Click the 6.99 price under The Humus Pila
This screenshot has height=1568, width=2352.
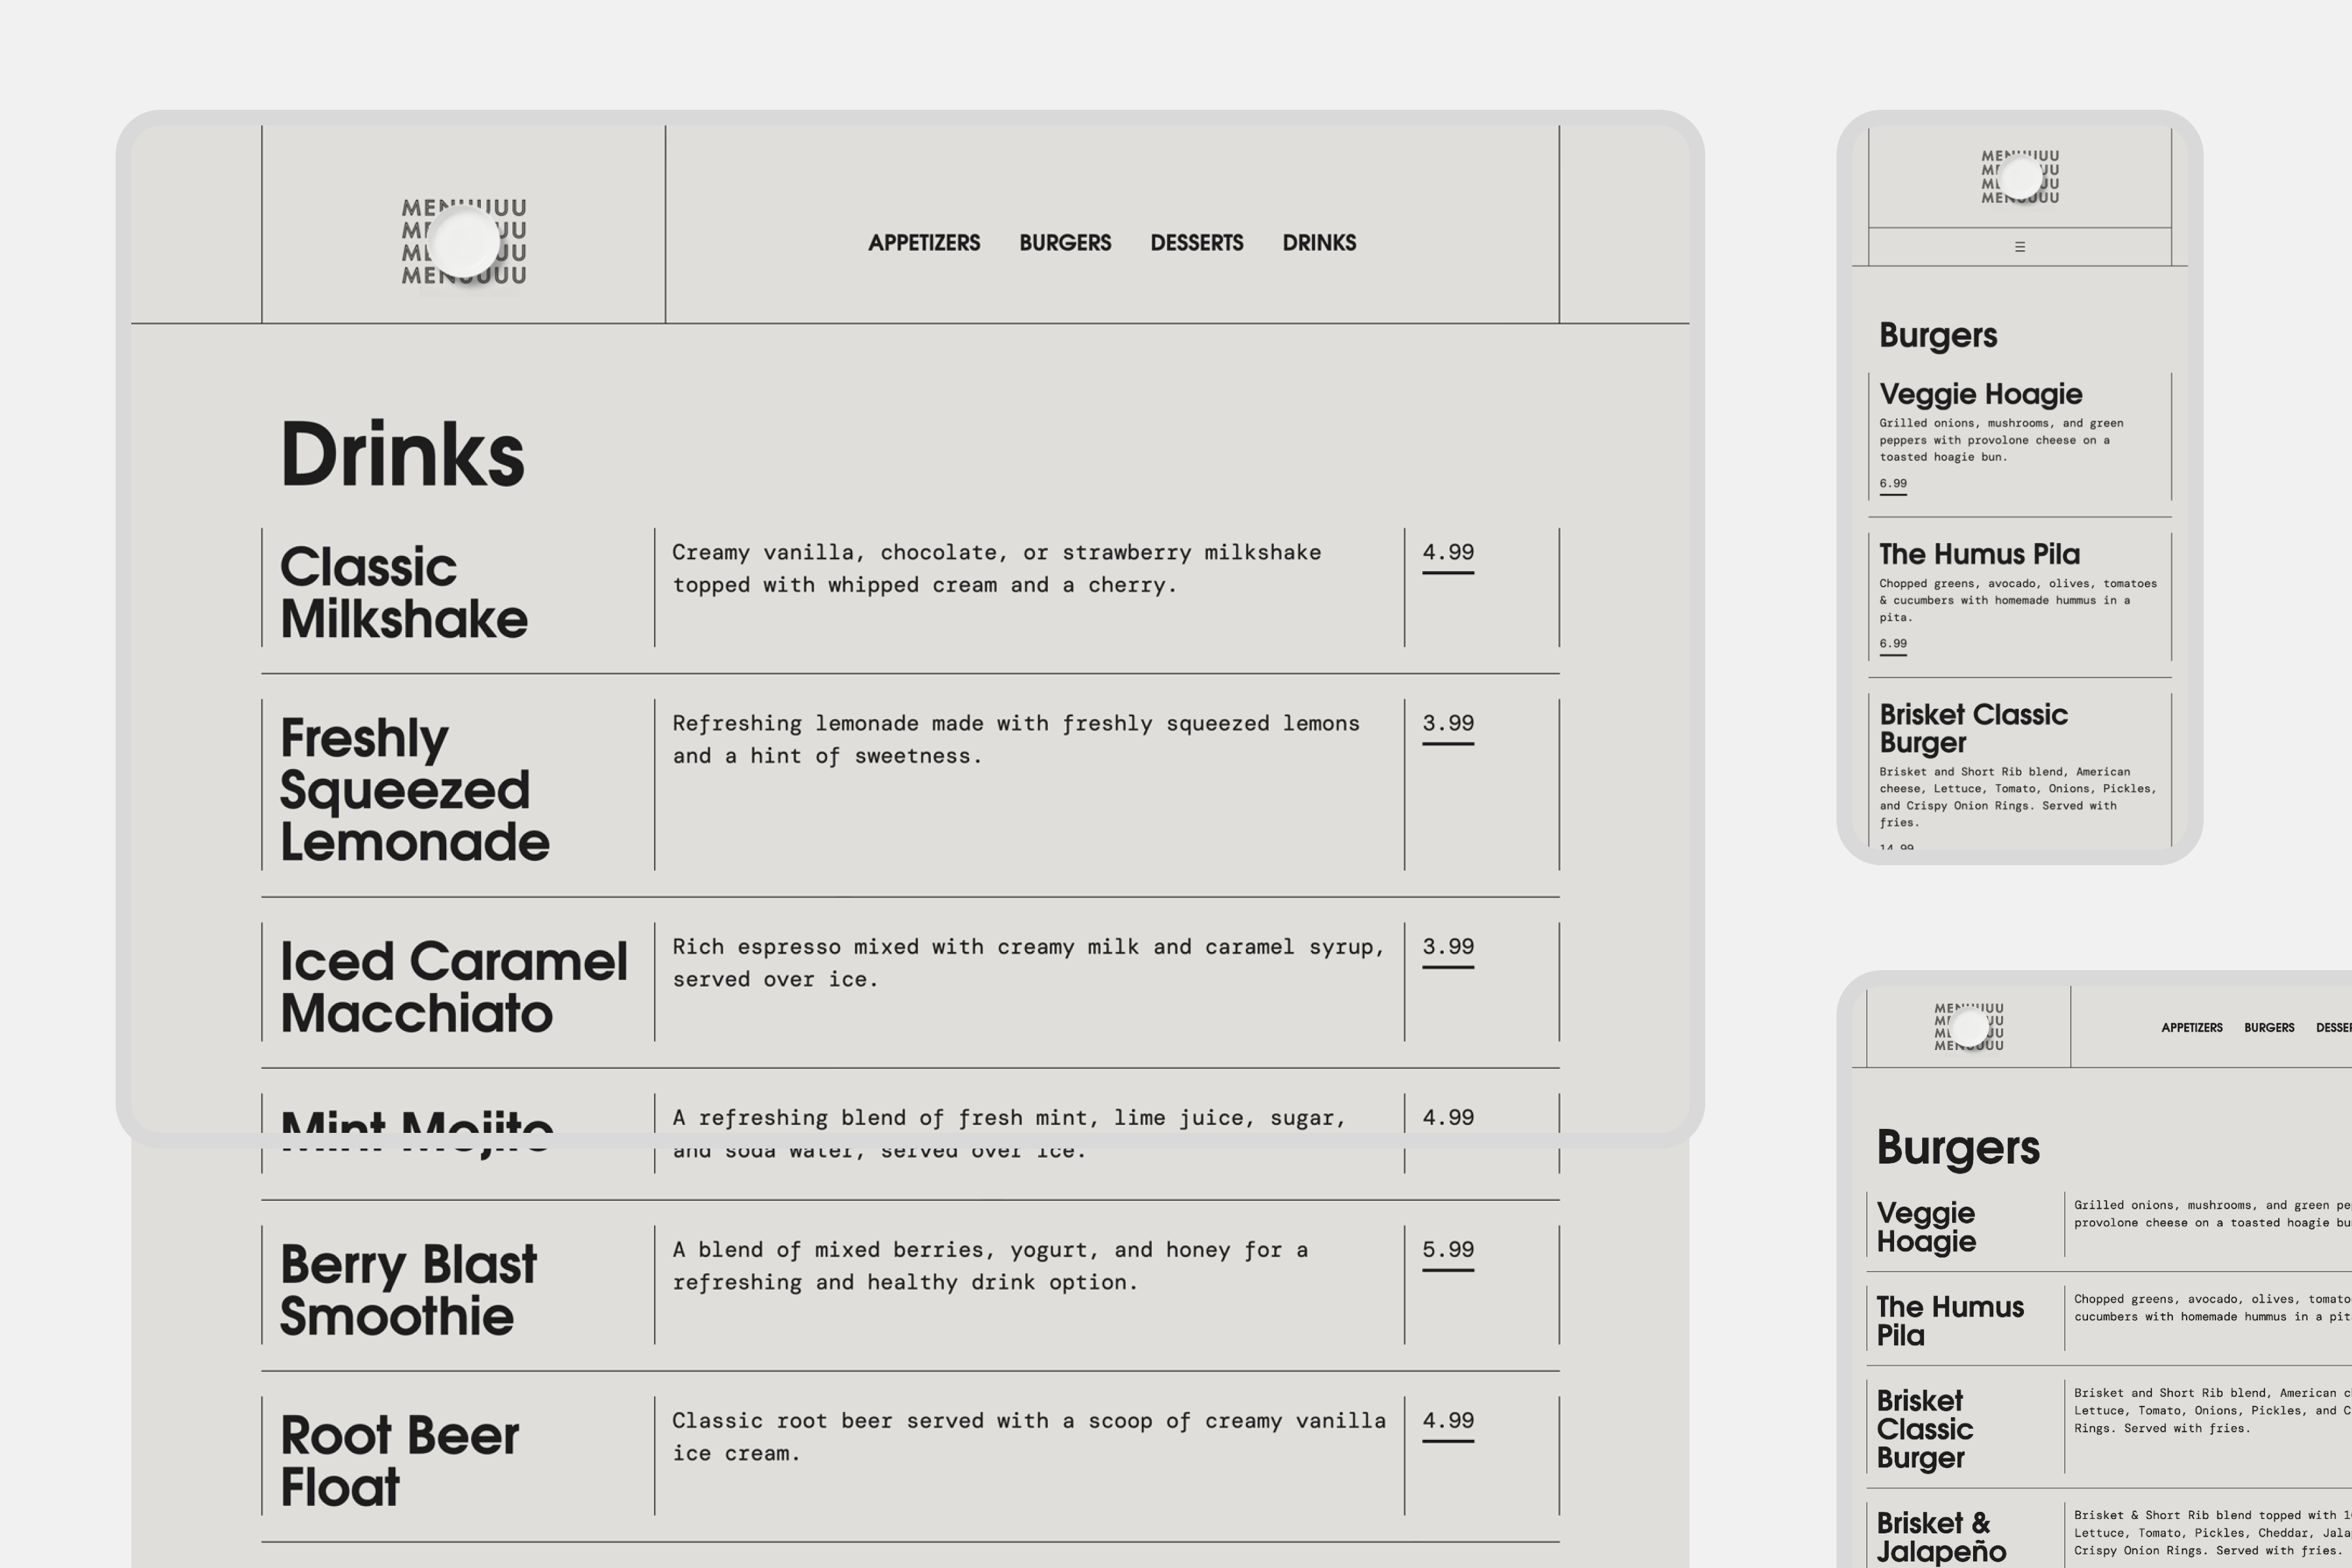[x=1893, y=643]
